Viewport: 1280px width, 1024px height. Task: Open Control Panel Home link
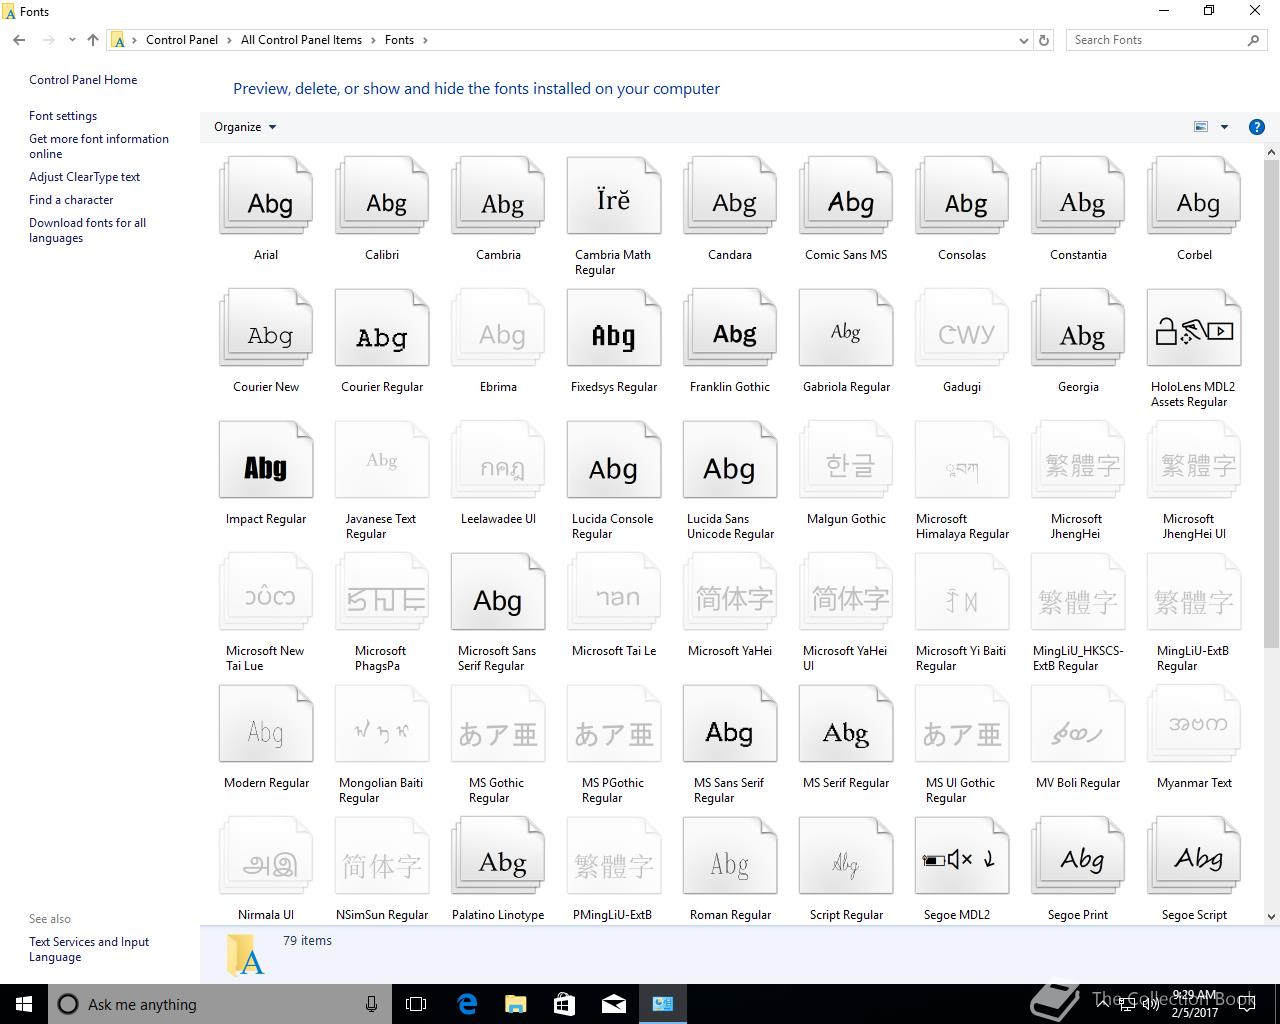83,80
